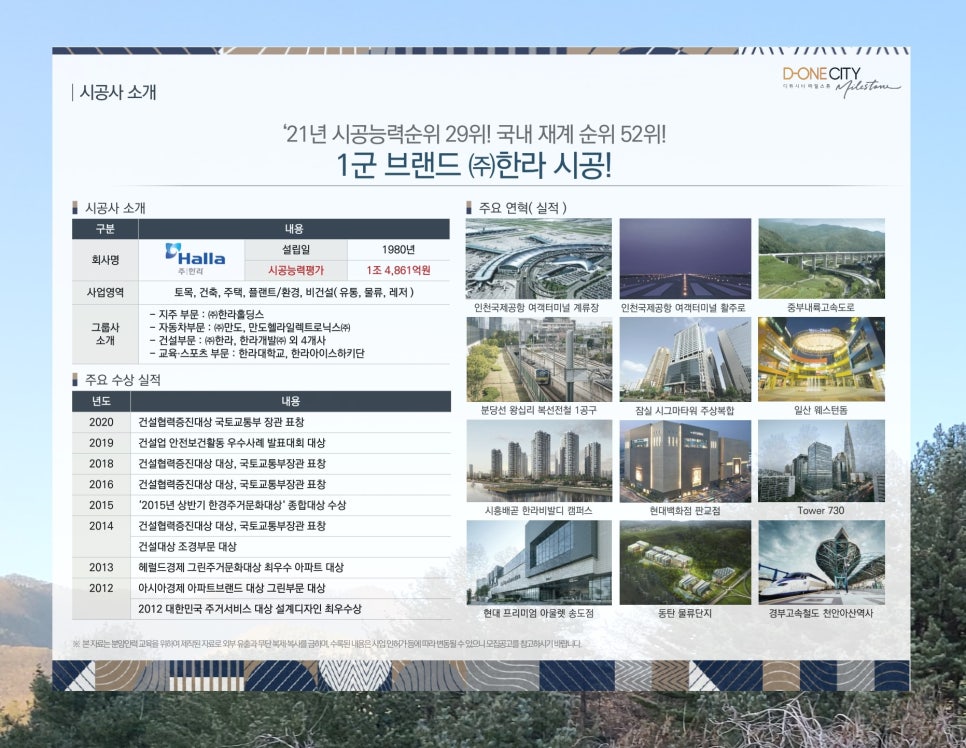The width and height of the screenshot is (966, 748).
Task: Click the 지주 부문 : ㈜한라홀딩스 line
Action: (207, 314)
